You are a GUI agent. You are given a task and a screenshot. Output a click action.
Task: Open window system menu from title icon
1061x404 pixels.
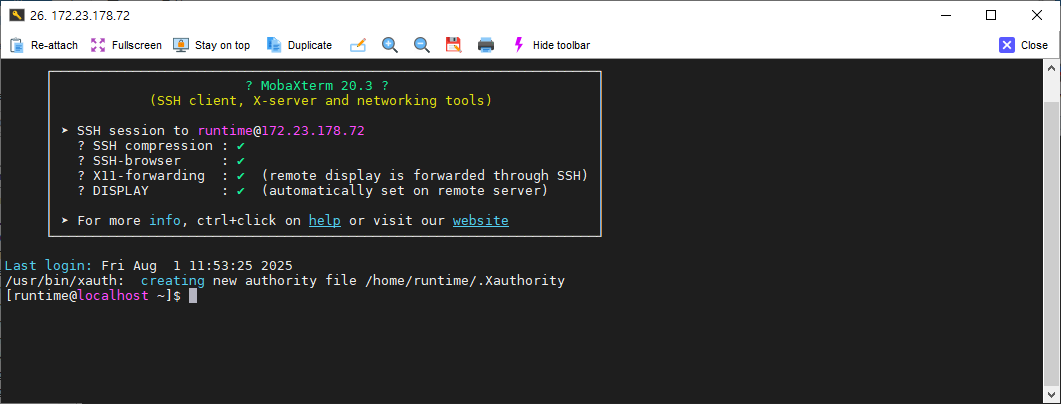pos(16,15)
